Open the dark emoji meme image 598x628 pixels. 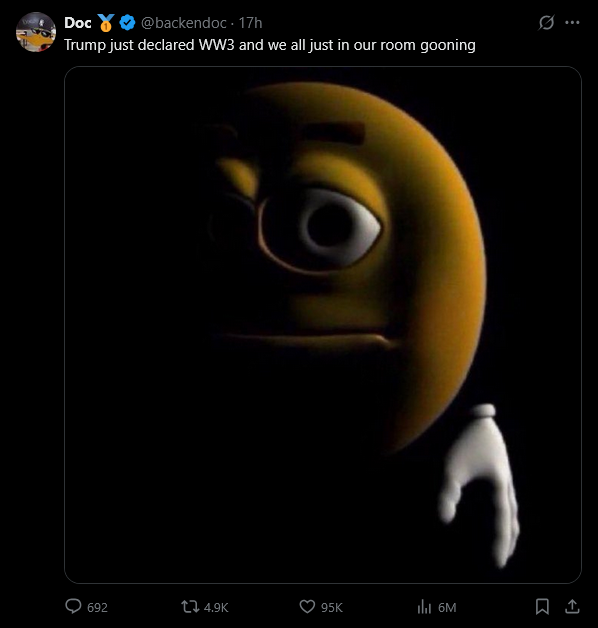pyautogui.click(x=323, y=325)
